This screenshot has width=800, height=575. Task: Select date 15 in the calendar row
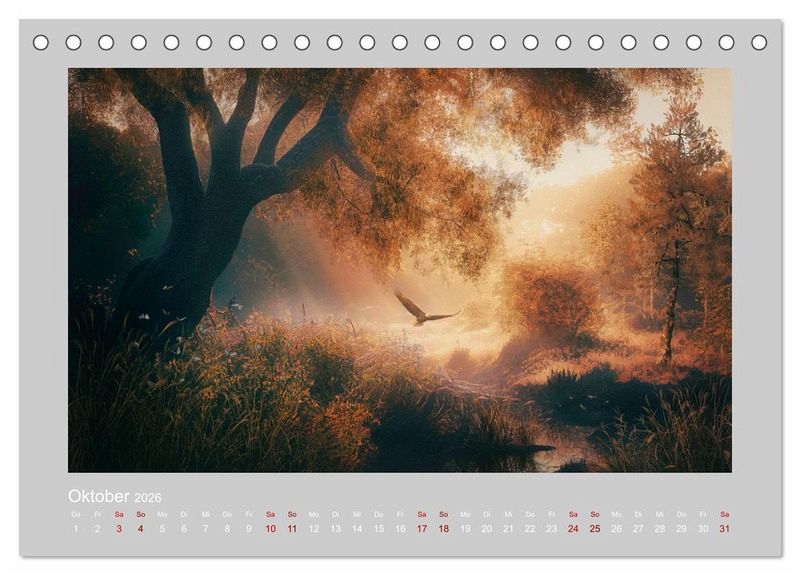tap(379, 529)
